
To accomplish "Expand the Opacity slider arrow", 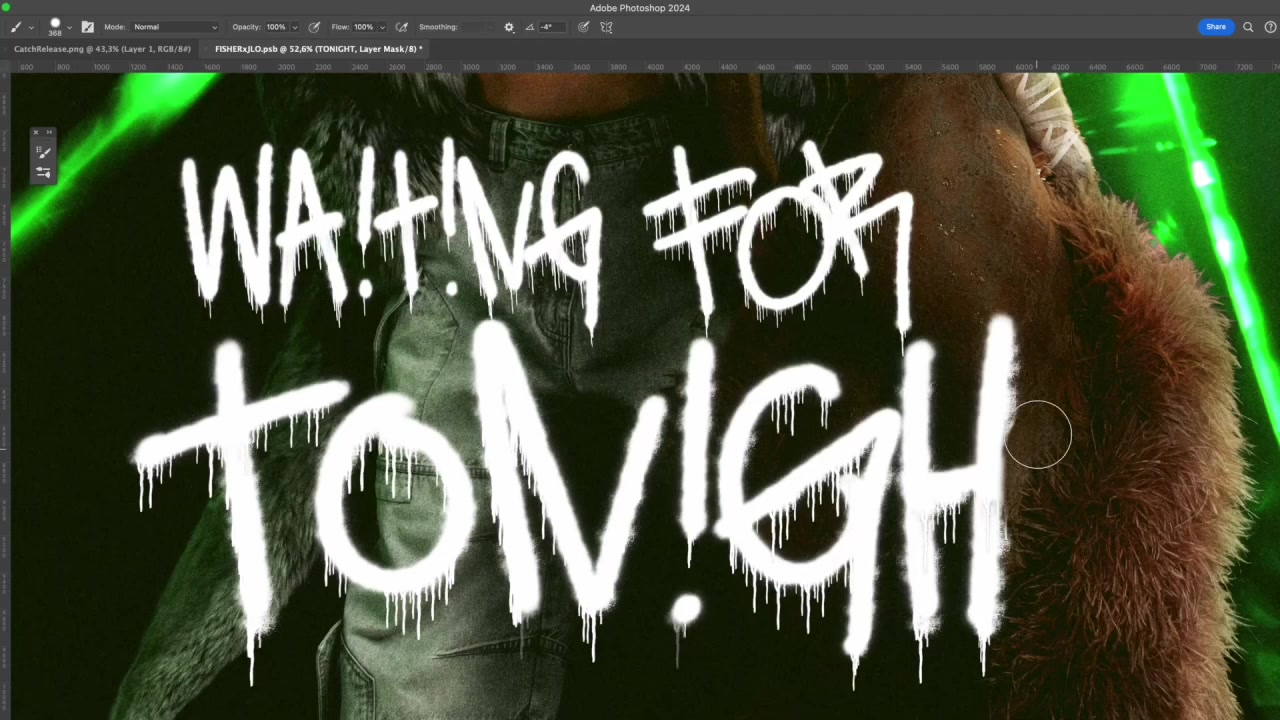I will 294,27.
